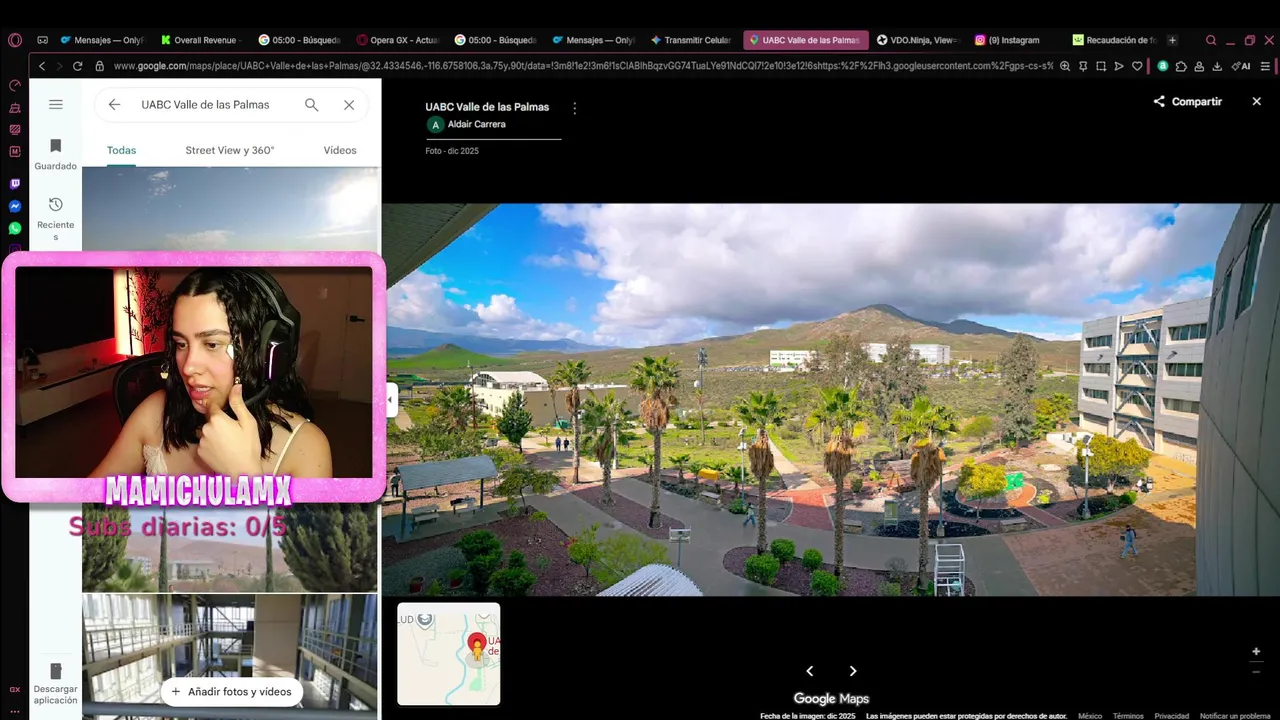The width and height of the screenshot is (1280, 720).
Task: Switch to Transmitir Celular browser tab
Action: (691, 40)
